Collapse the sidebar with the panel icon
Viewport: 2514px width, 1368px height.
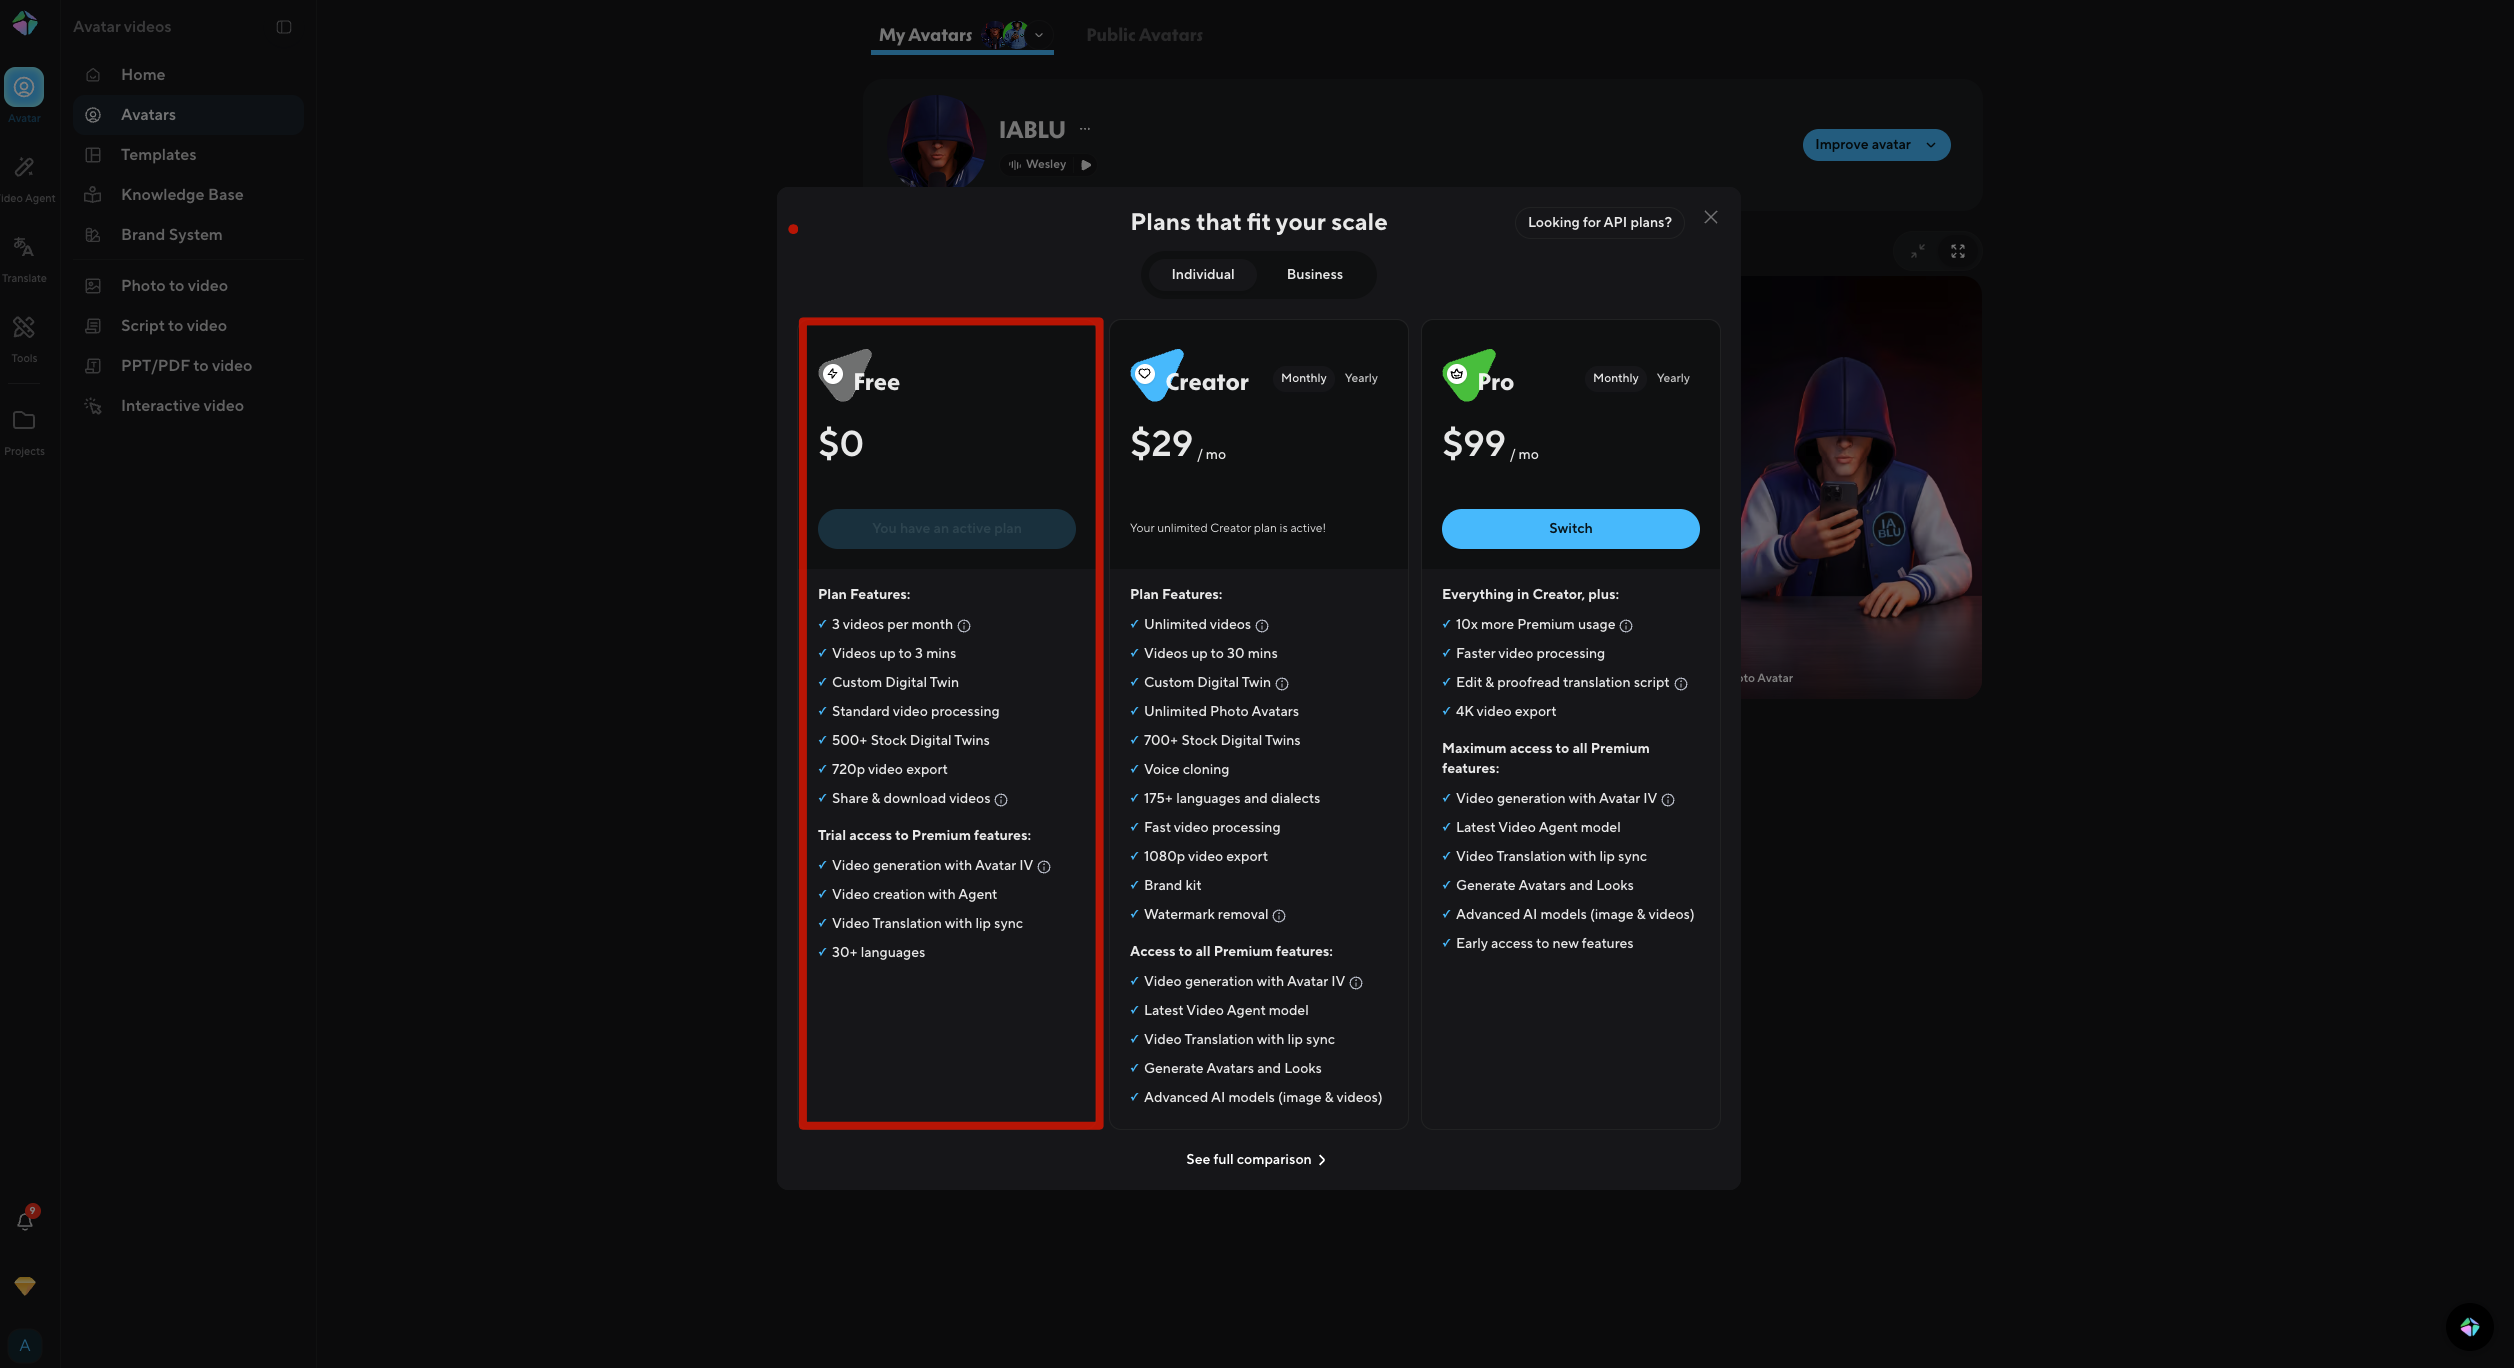pos(283,27)
